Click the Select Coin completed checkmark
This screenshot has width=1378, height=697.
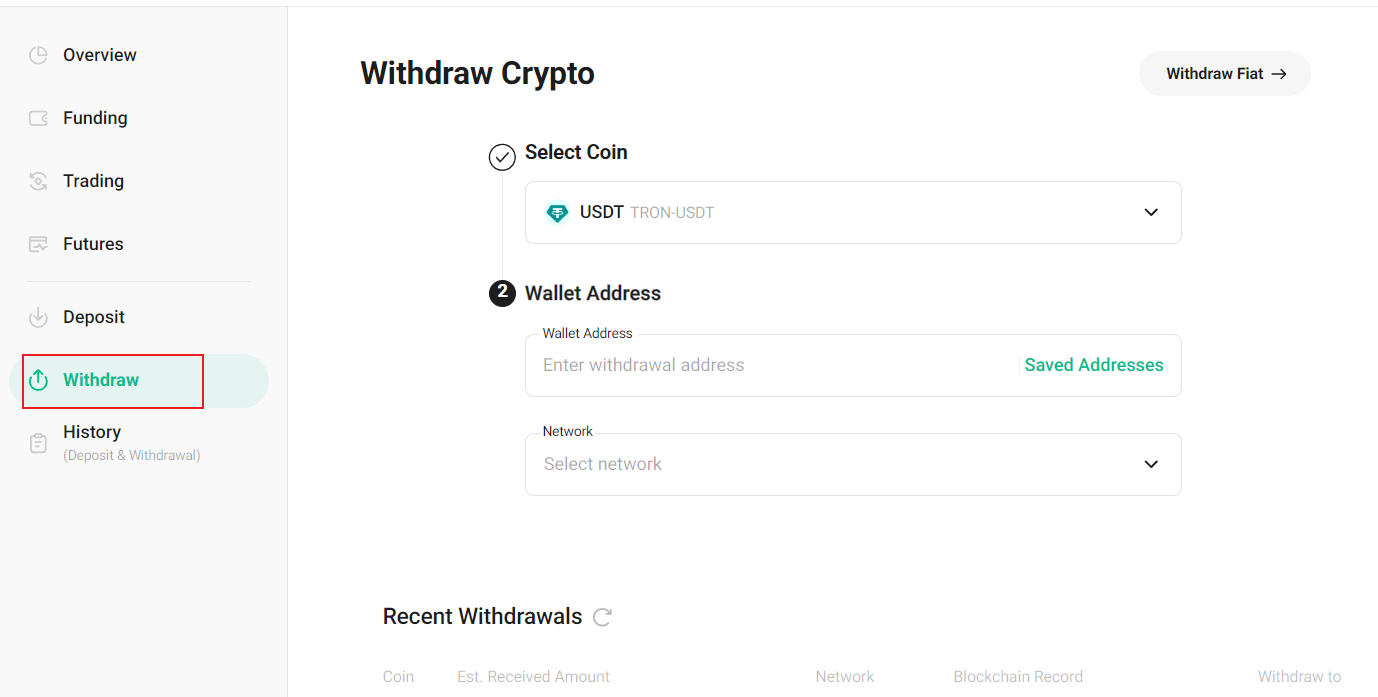501,157
